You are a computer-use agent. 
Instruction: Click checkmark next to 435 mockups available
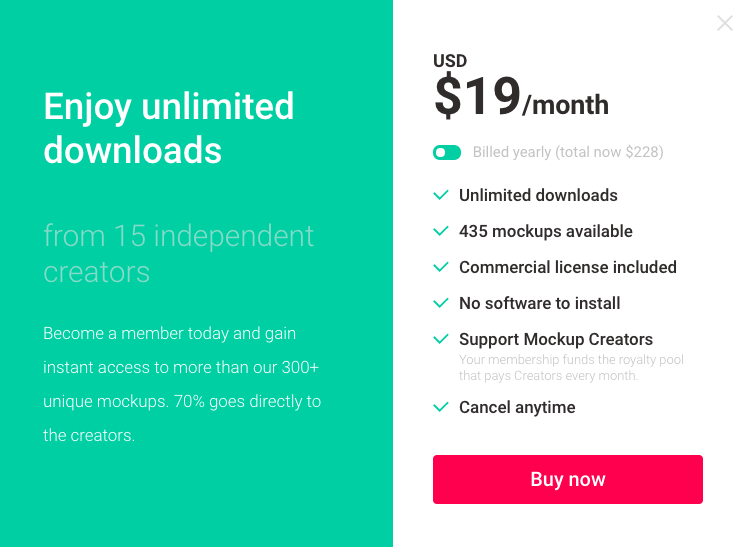tap(440, 231)
